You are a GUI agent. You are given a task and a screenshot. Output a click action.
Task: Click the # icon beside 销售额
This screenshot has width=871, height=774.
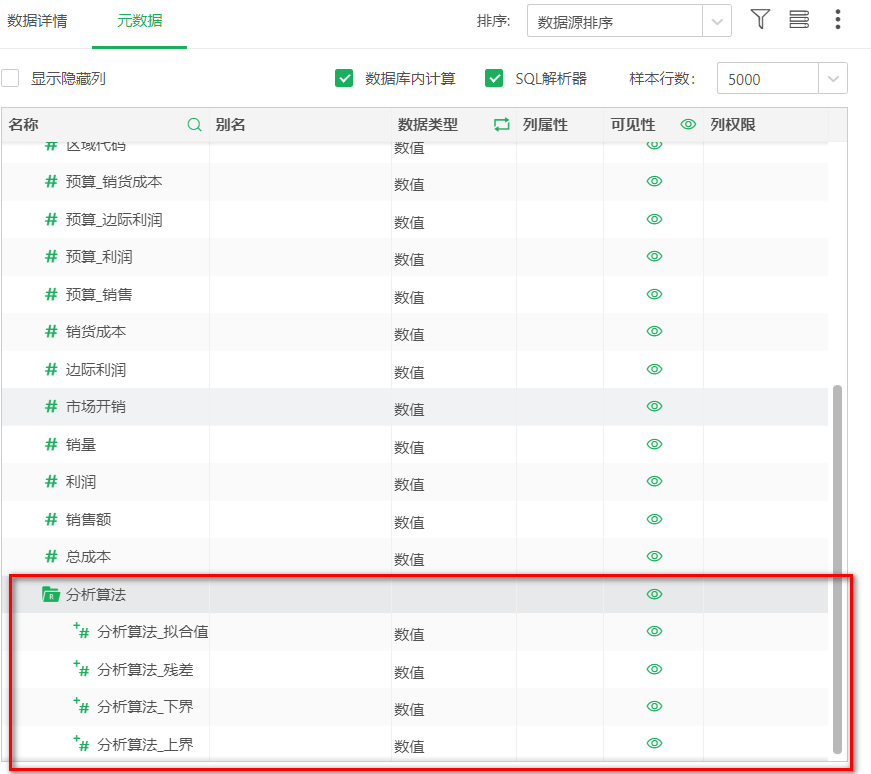click(51, 520)
